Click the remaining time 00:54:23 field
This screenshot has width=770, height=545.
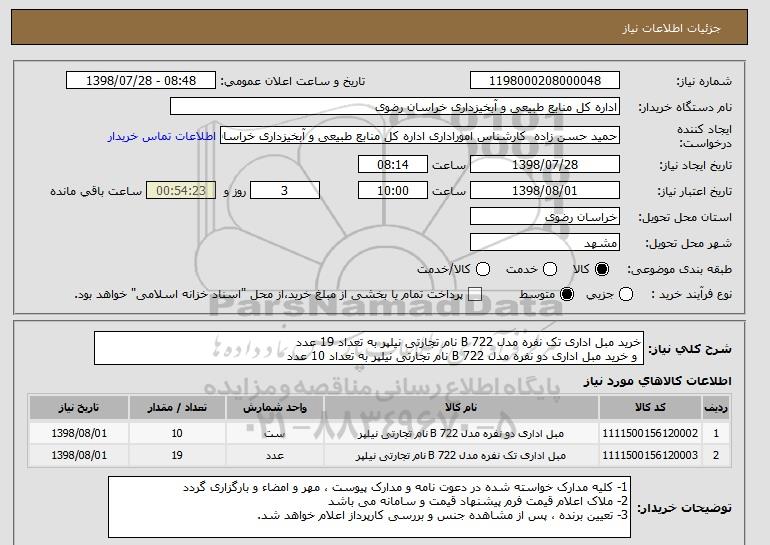click(181, 191)
